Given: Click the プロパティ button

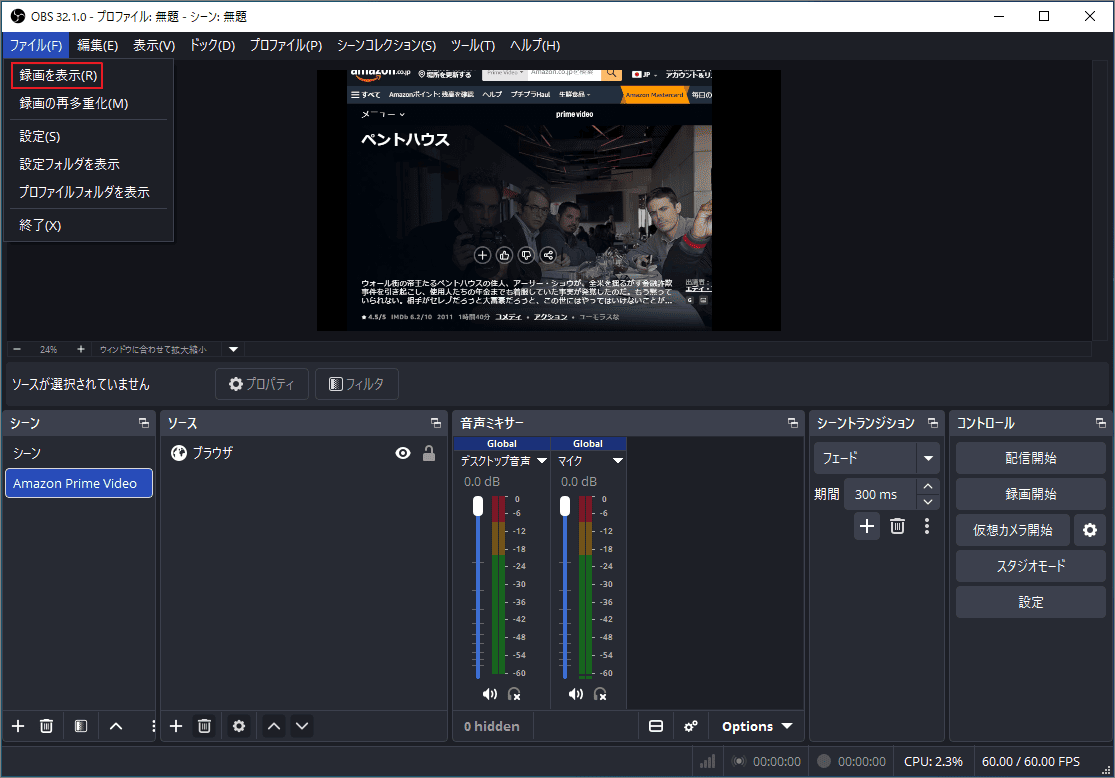Looking at the screenshot, I should pos(262,384).
